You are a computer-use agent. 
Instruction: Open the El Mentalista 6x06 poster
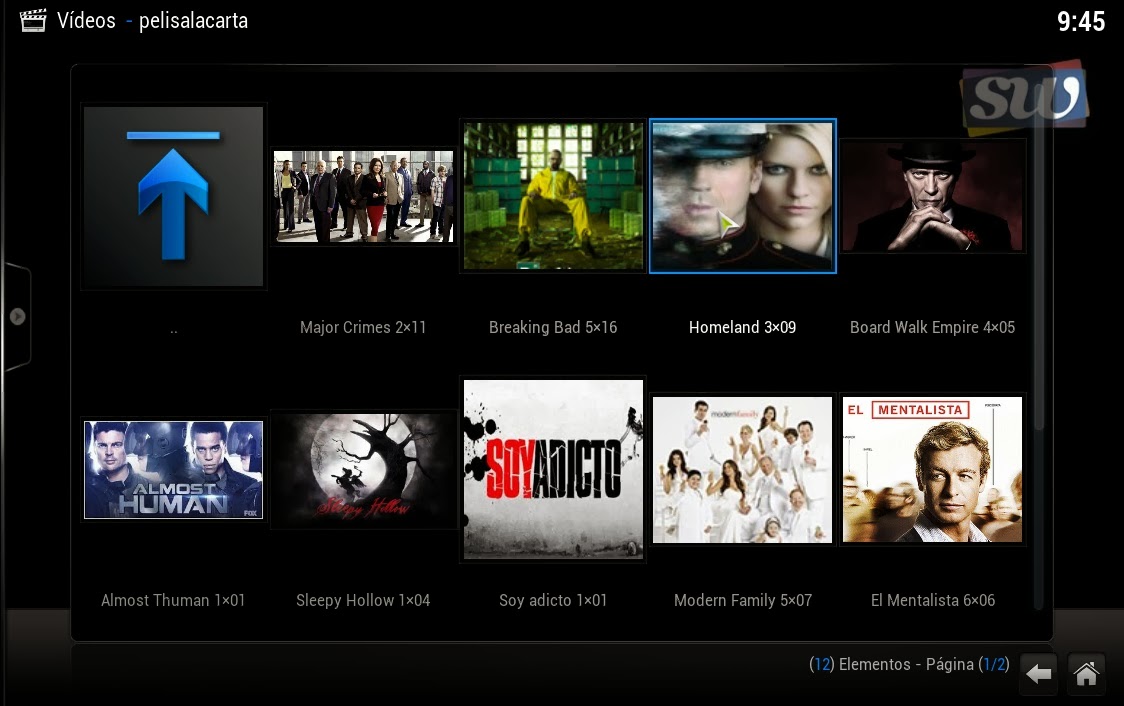[933, 469]
